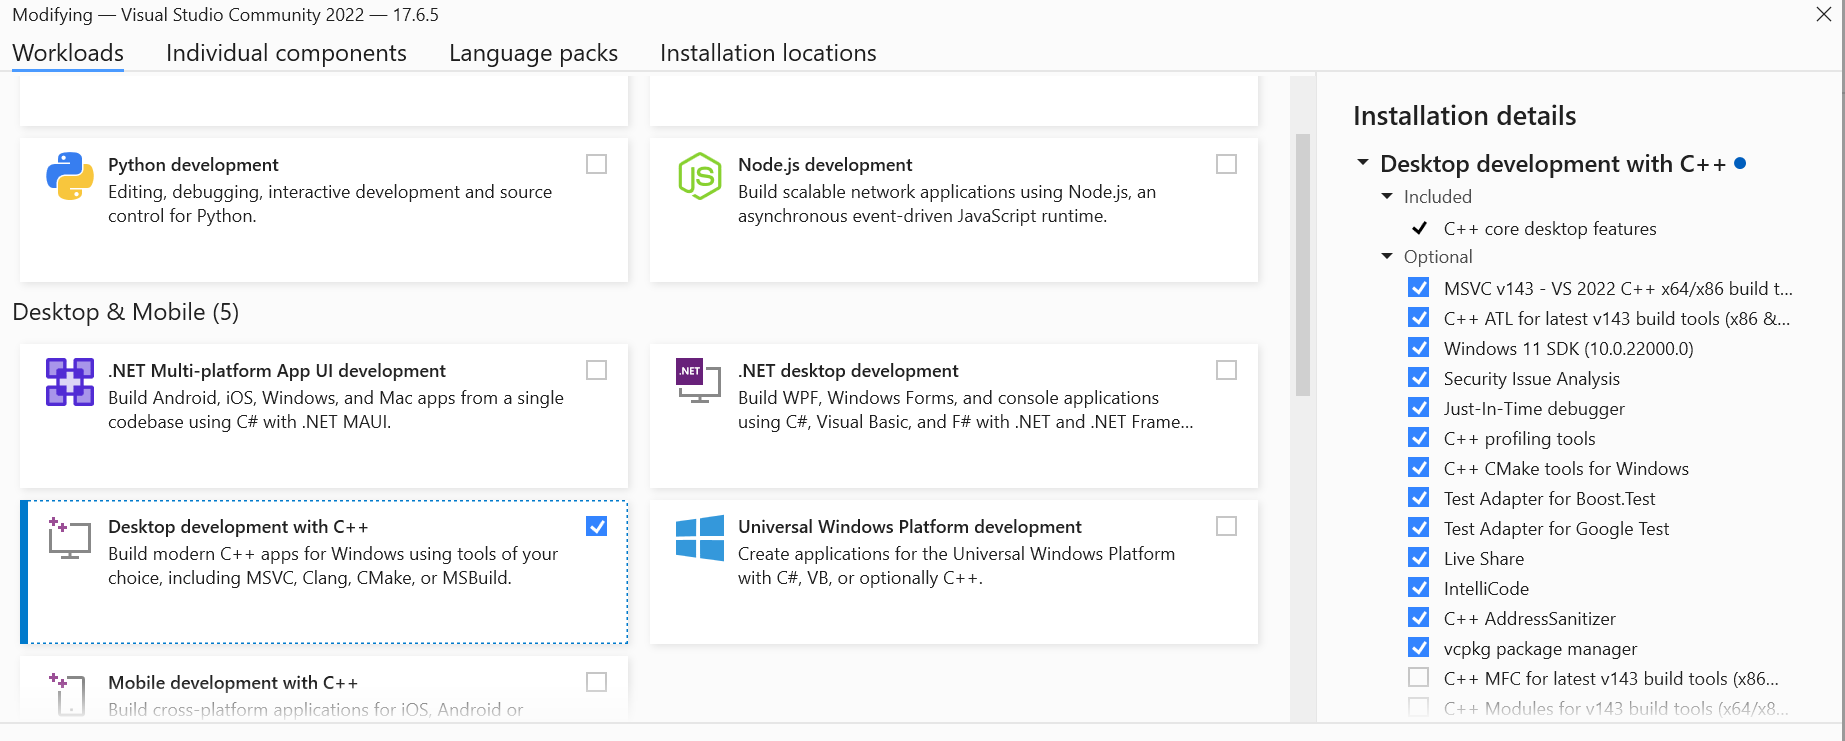Image resolution: width=1845 pixels, height=741 pixels.
Task: Uncheck MSVC v143 build tools option
Action: pyautogui.click(x=1418, y=288)
